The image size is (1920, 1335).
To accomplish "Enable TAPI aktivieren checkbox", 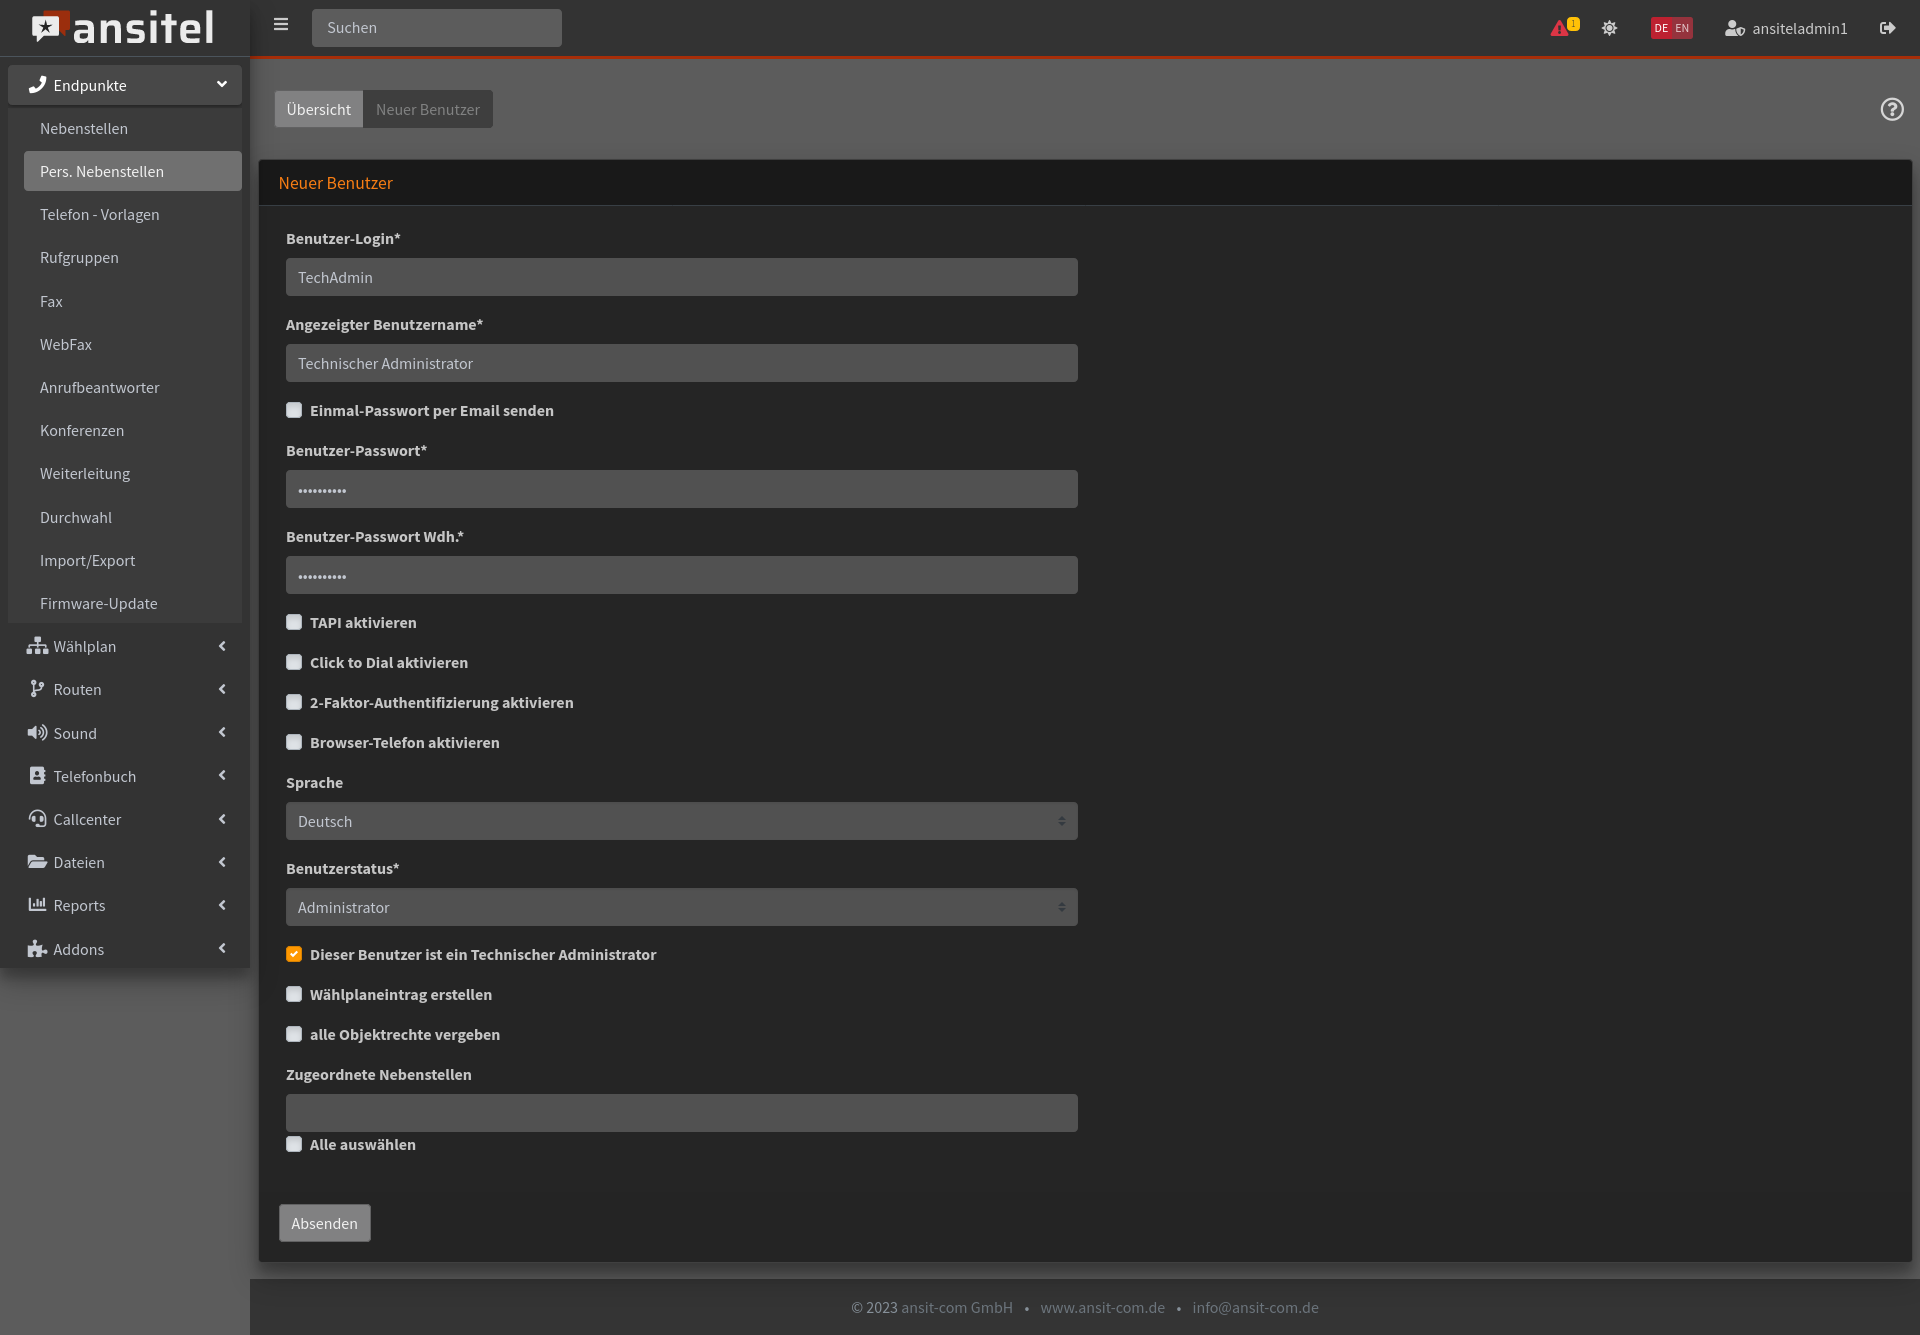I will coord(294,622).
